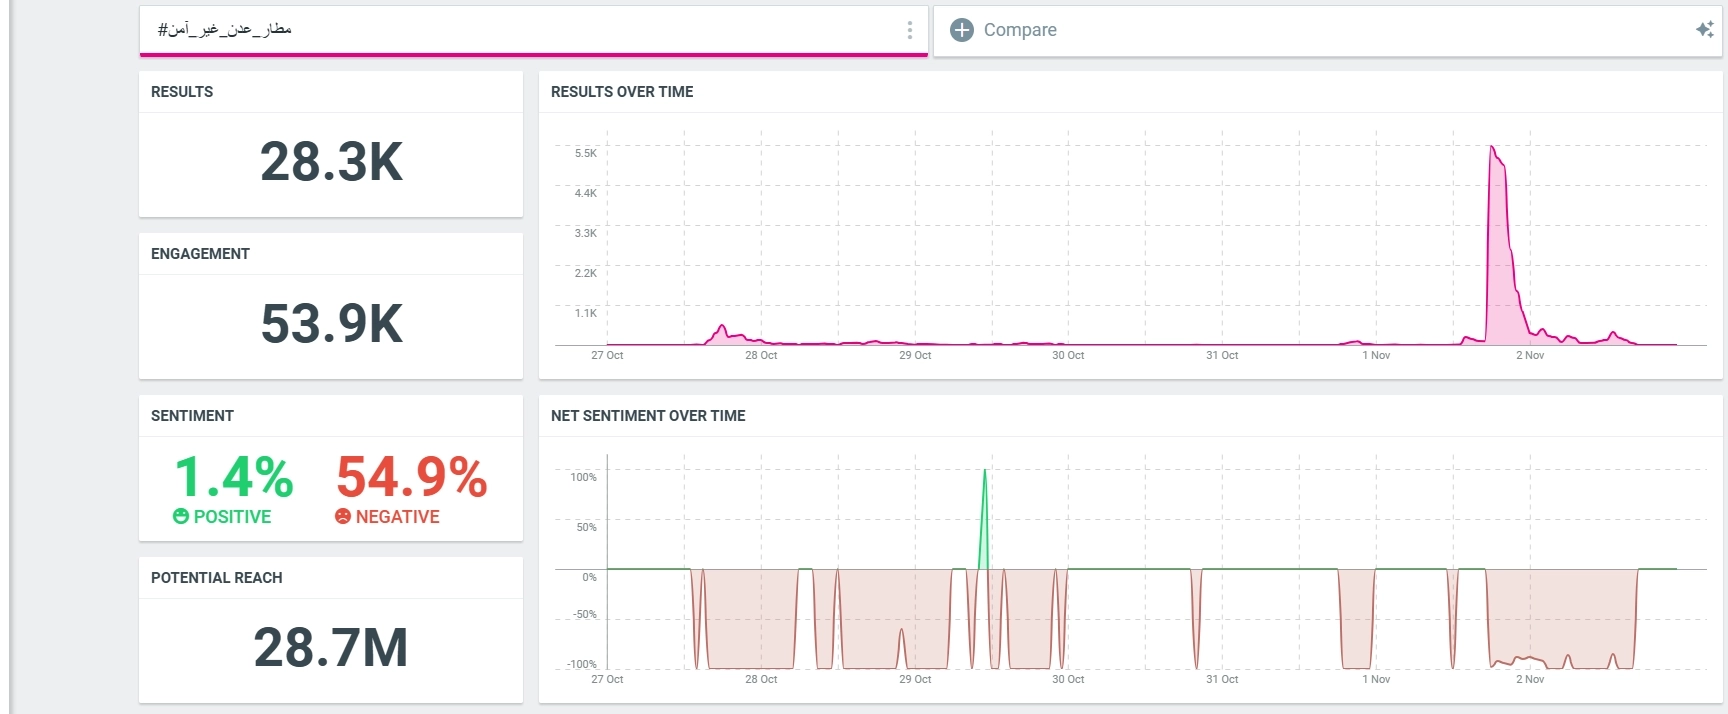Click the Compare text to add a query
This screenshot has height=714, width=1728.
pyautogui.click(x=1020, y=30)
